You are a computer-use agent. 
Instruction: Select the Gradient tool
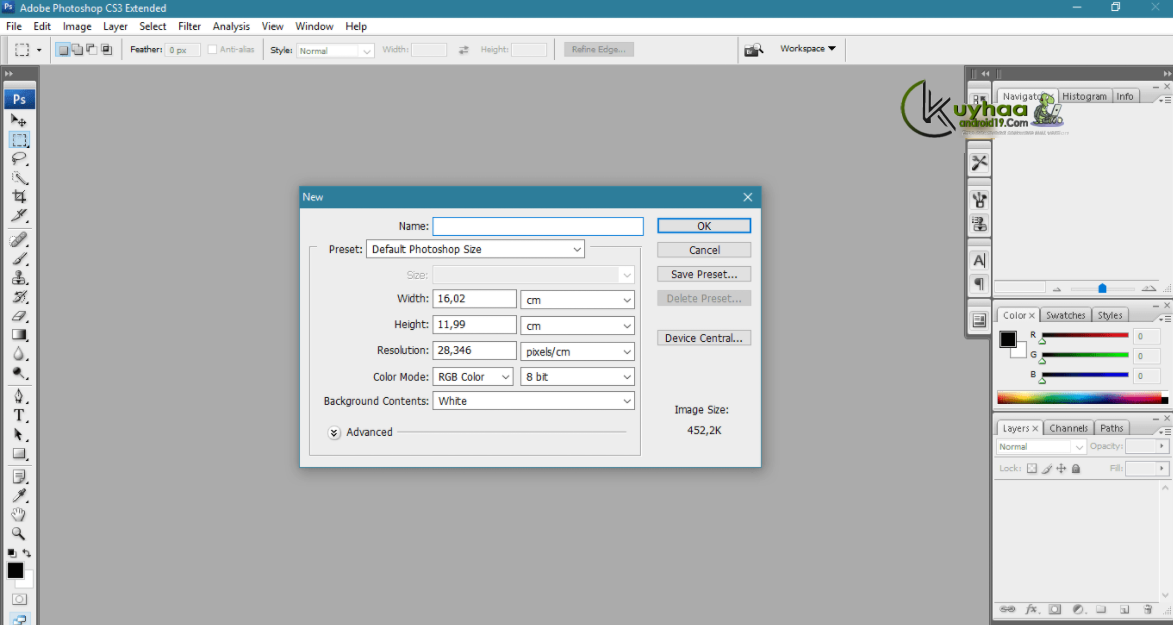[x=19, y=335]
